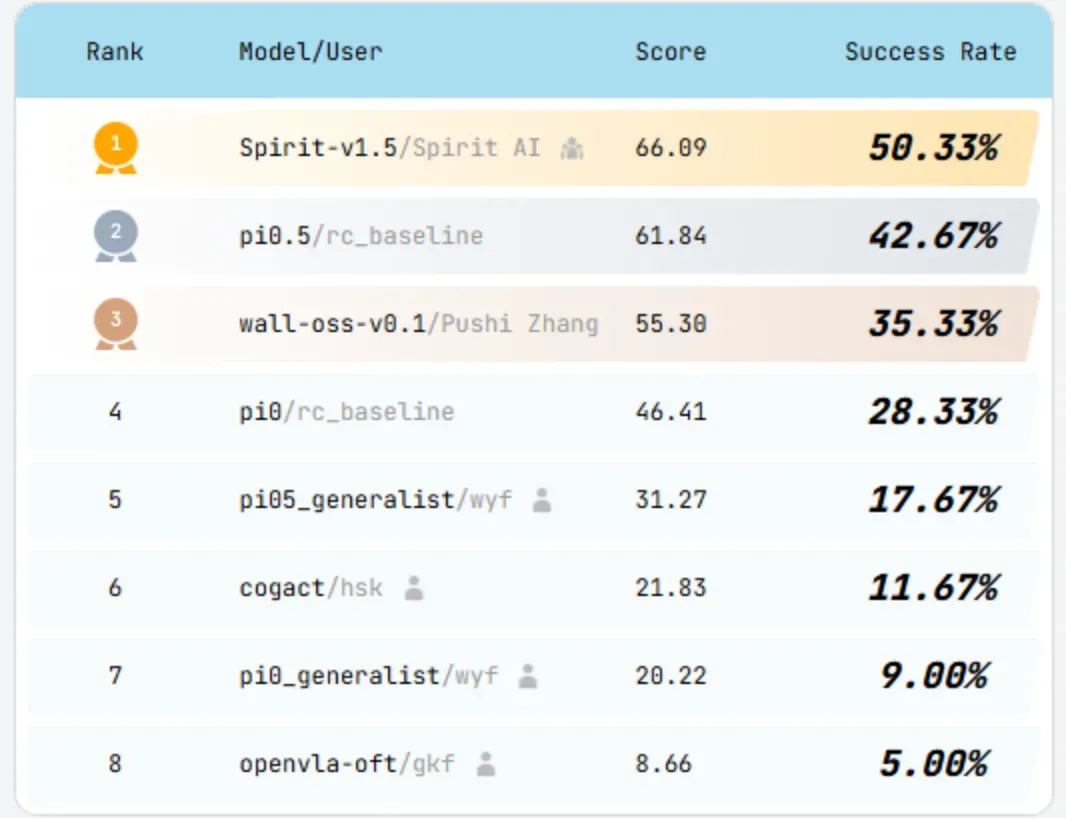Image resolution: width=1067 pixels, height=818 pixels.
Task: Click the 5.00% success rate
Action: coord(934,764)
